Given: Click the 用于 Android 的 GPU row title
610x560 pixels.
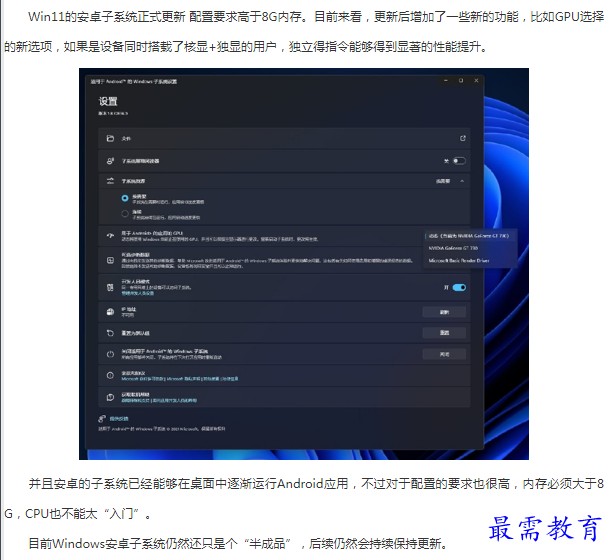Looking at the screenshot, I should point(152,233).
